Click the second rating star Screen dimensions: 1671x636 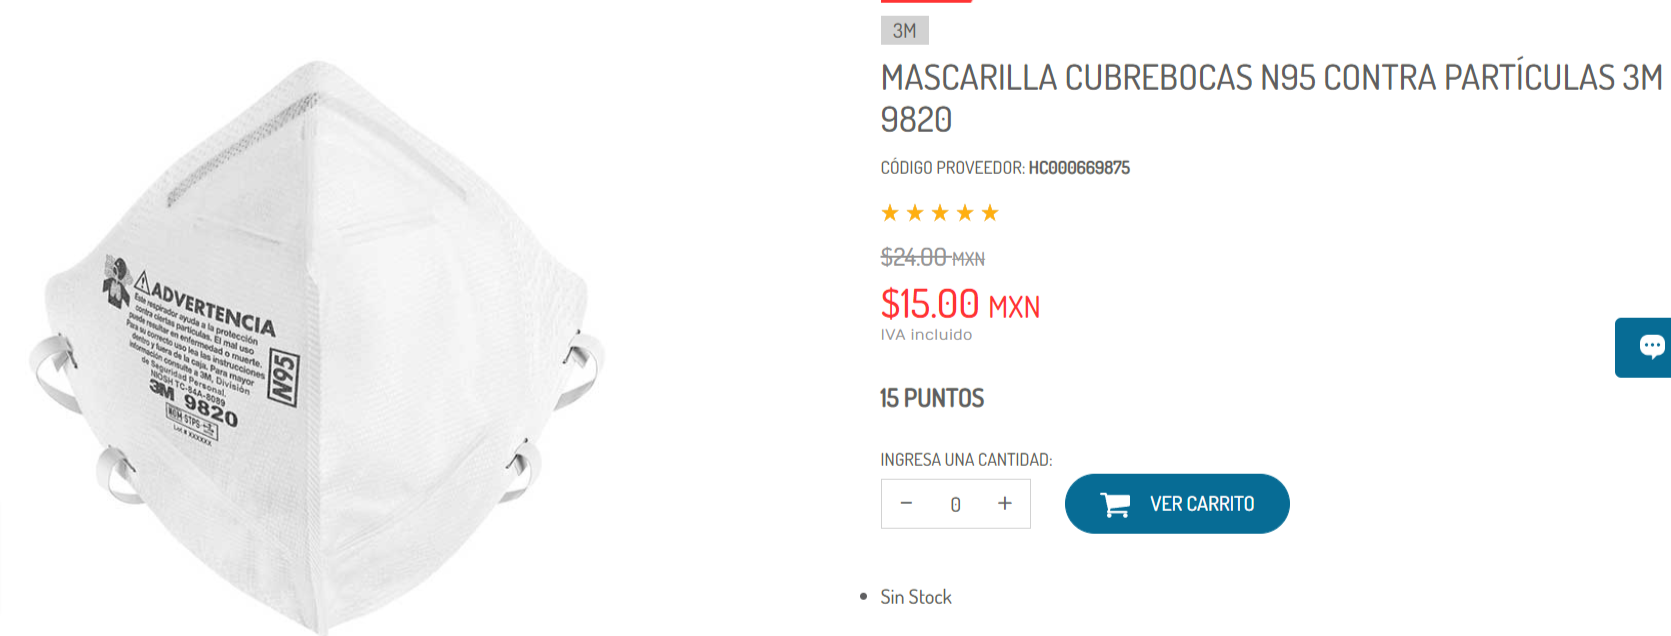[x=915, y=213]
